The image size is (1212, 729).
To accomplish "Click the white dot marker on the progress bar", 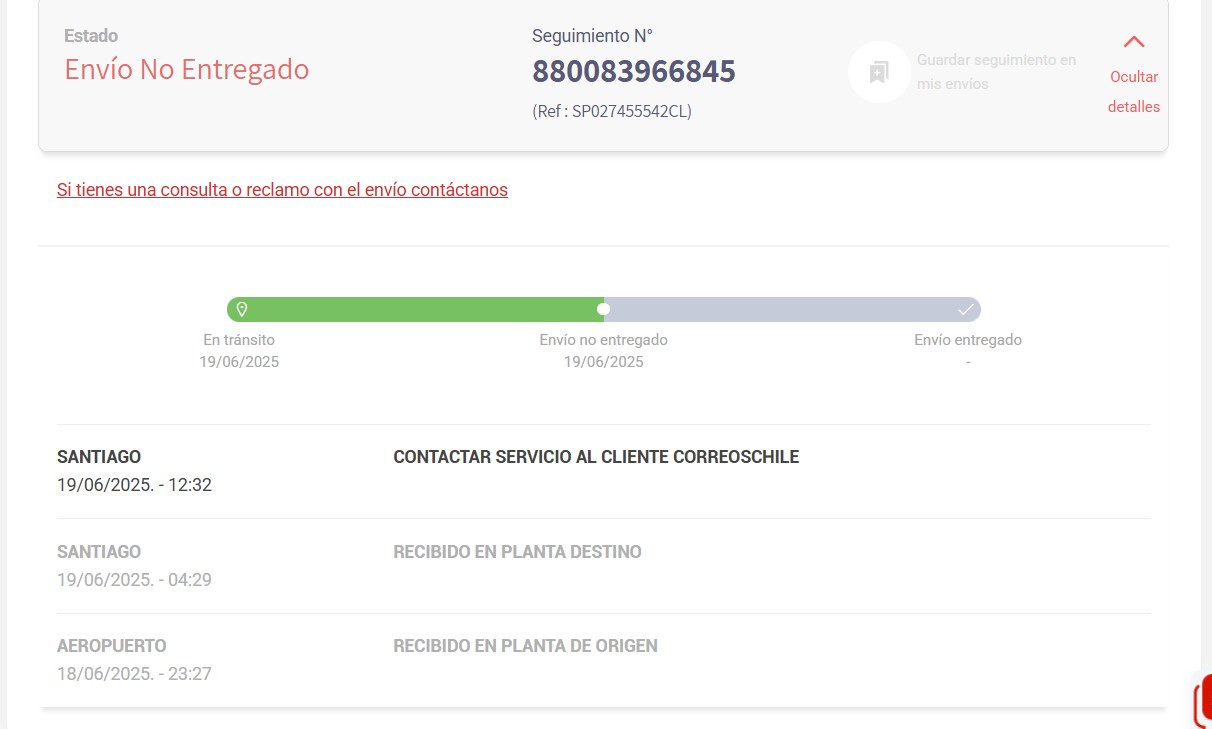I will pos(602,308).
